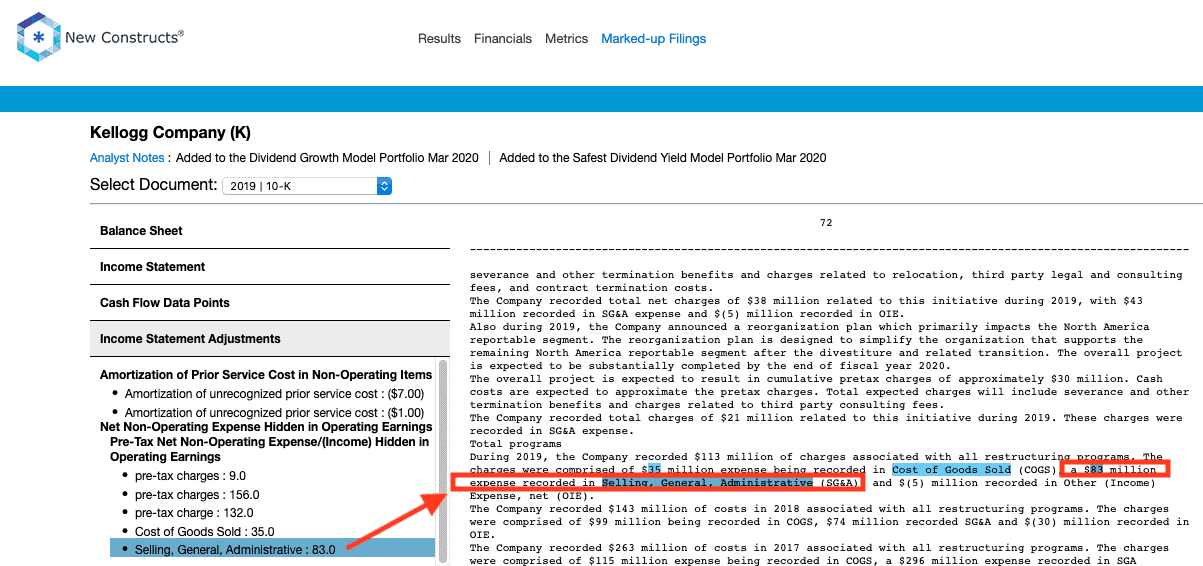Open the Metrics menu item

(566, 39)
